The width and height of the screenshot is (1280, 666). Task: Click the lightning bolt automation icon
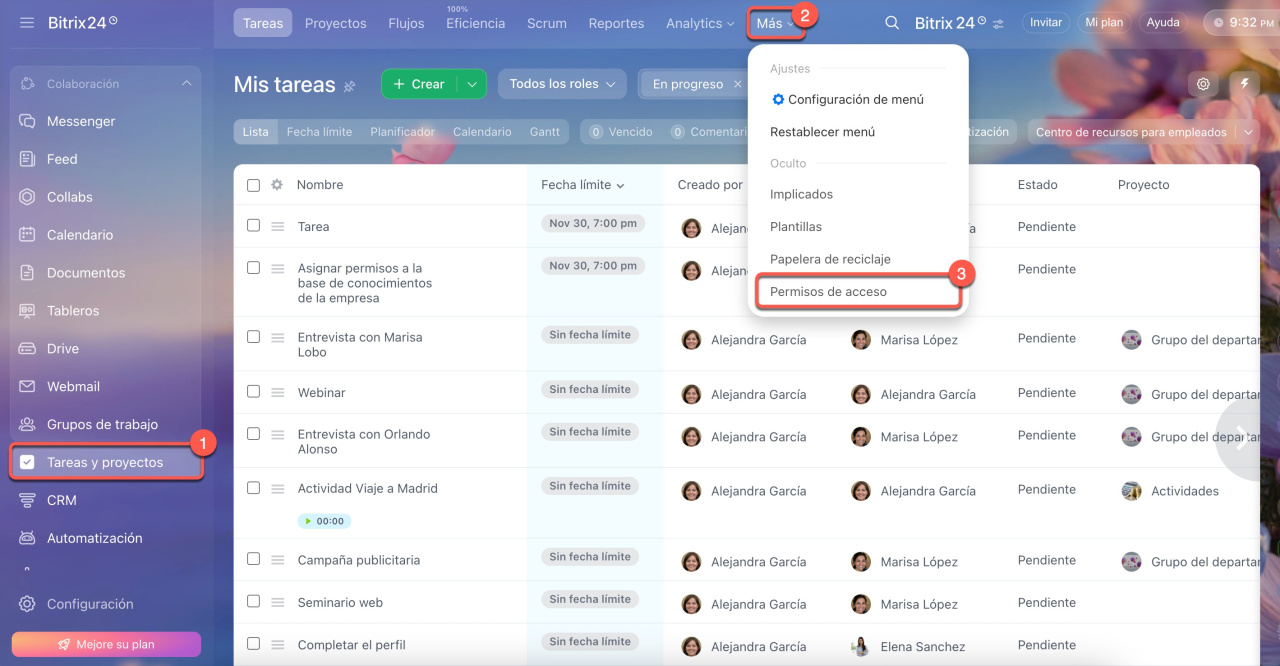pos(1244,84)
